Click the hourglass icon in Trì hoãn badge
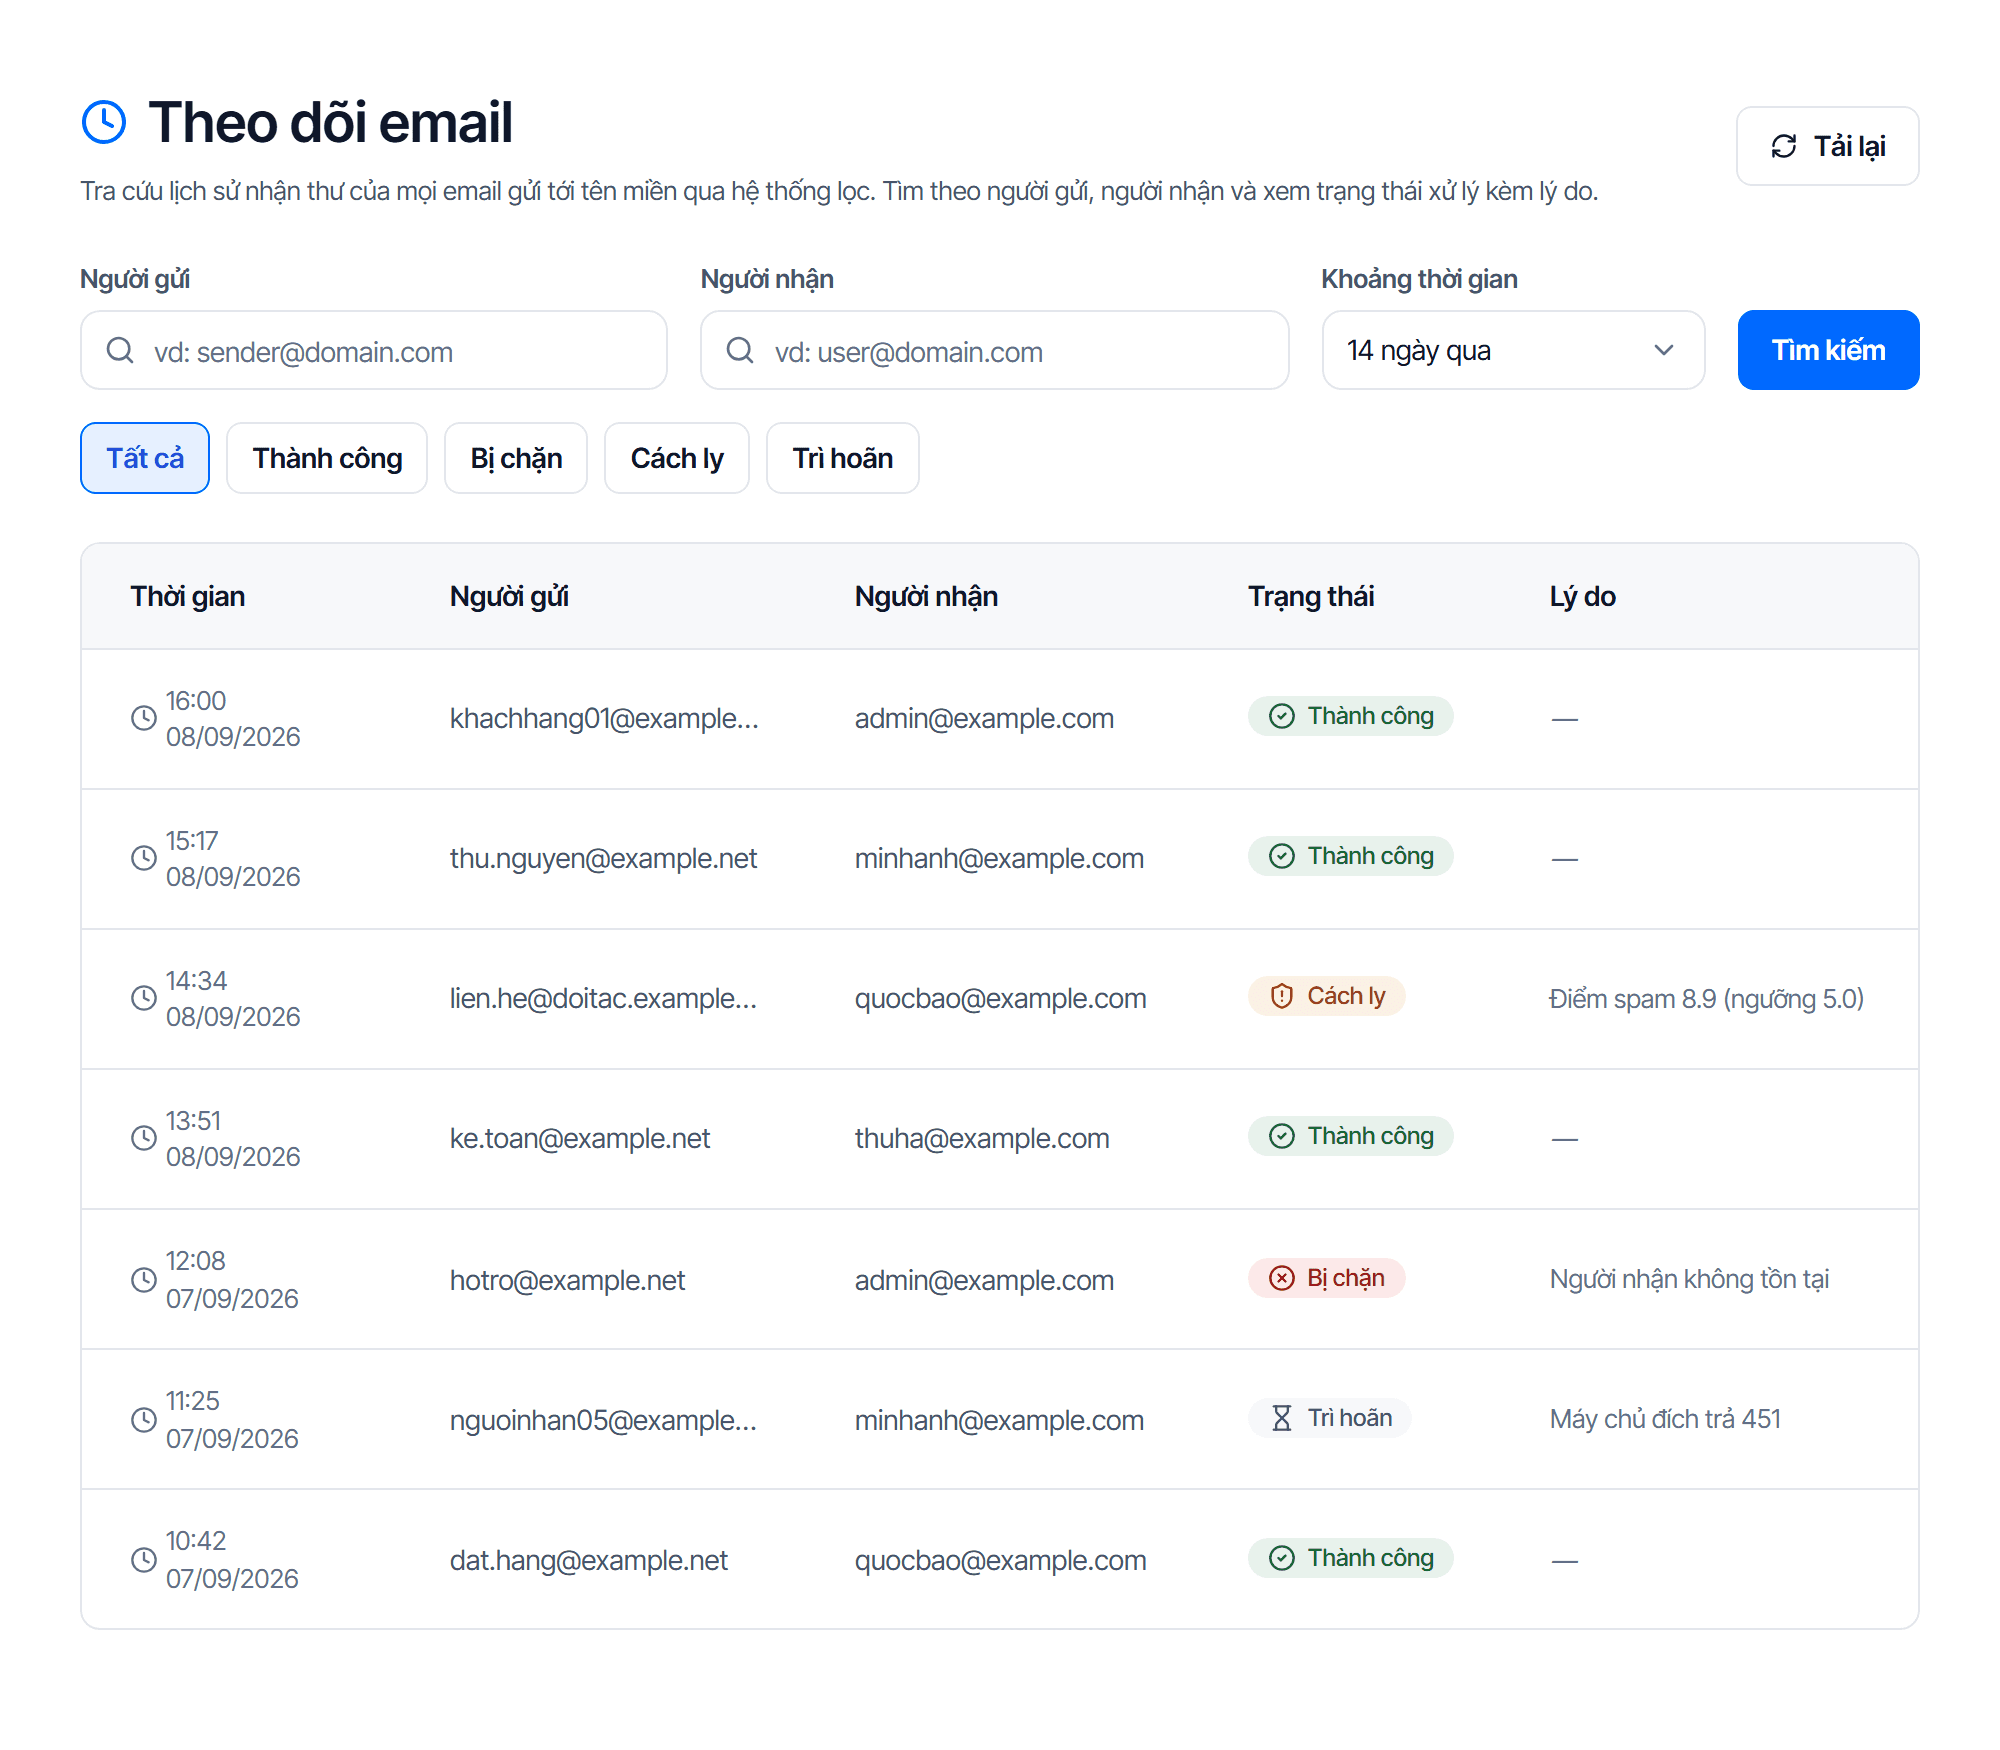 [1282, 1418]
